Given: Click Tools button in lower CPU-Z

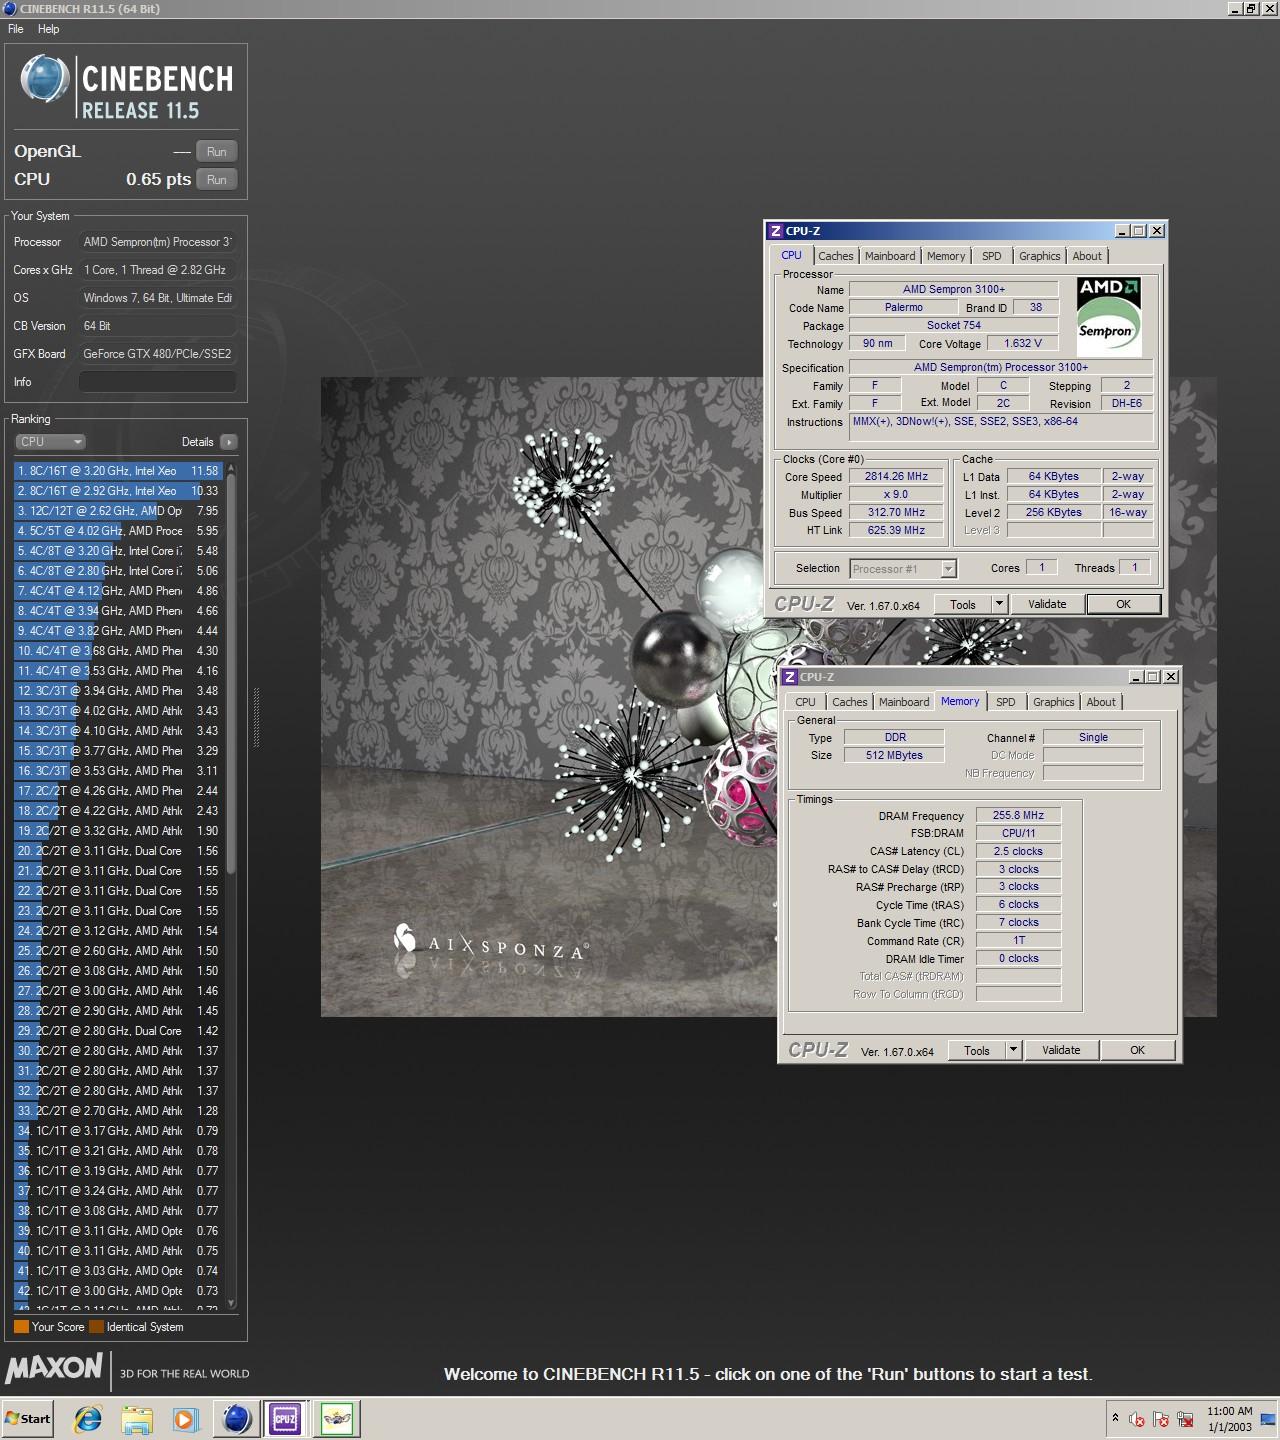Looking at the screenshot, I should tap(977, 1050).
